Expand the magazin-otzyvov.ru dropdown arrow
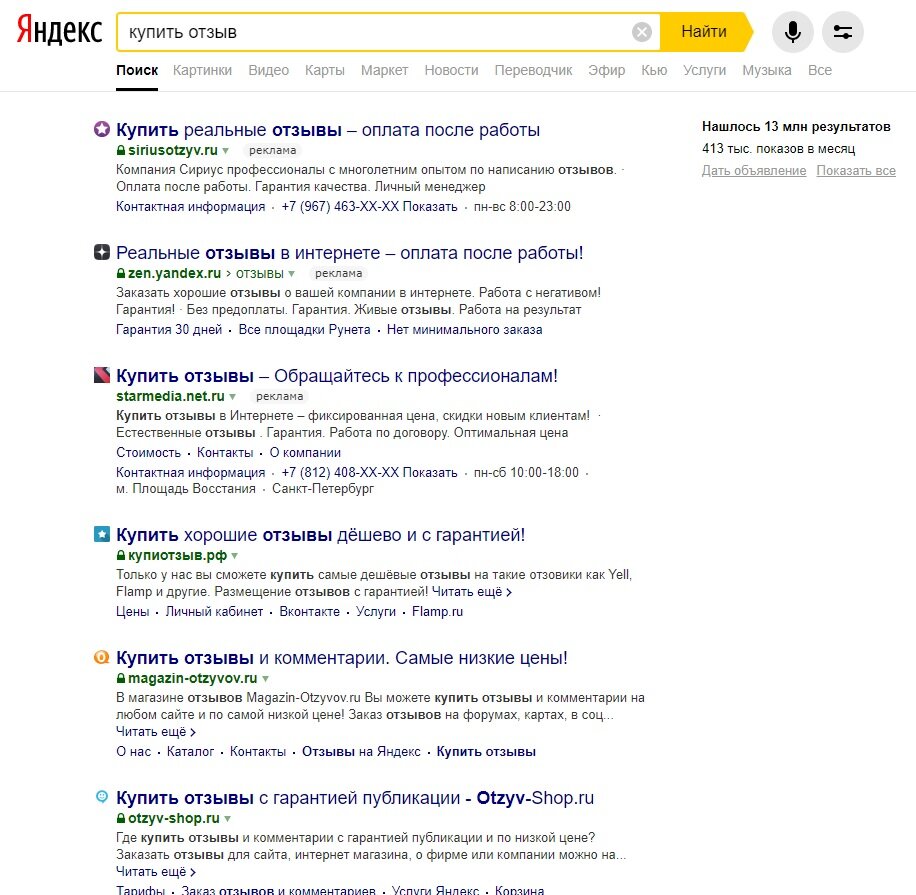Screen dimensions: 916x895 [x=265, y=679]
